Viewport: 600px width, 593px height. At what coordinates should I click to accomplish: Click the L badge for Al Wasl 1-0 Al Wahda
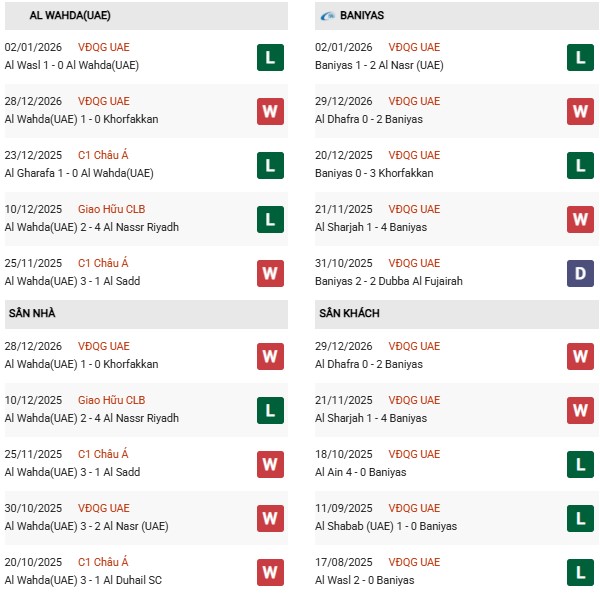click(270, 57)
